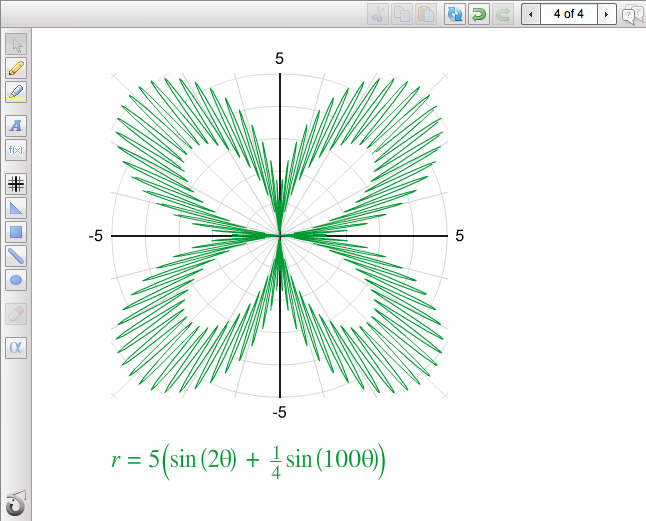The image size is (646, 521).
Task: Select the square shape tool
Action: pyautogui.click(x=16, y=232)
